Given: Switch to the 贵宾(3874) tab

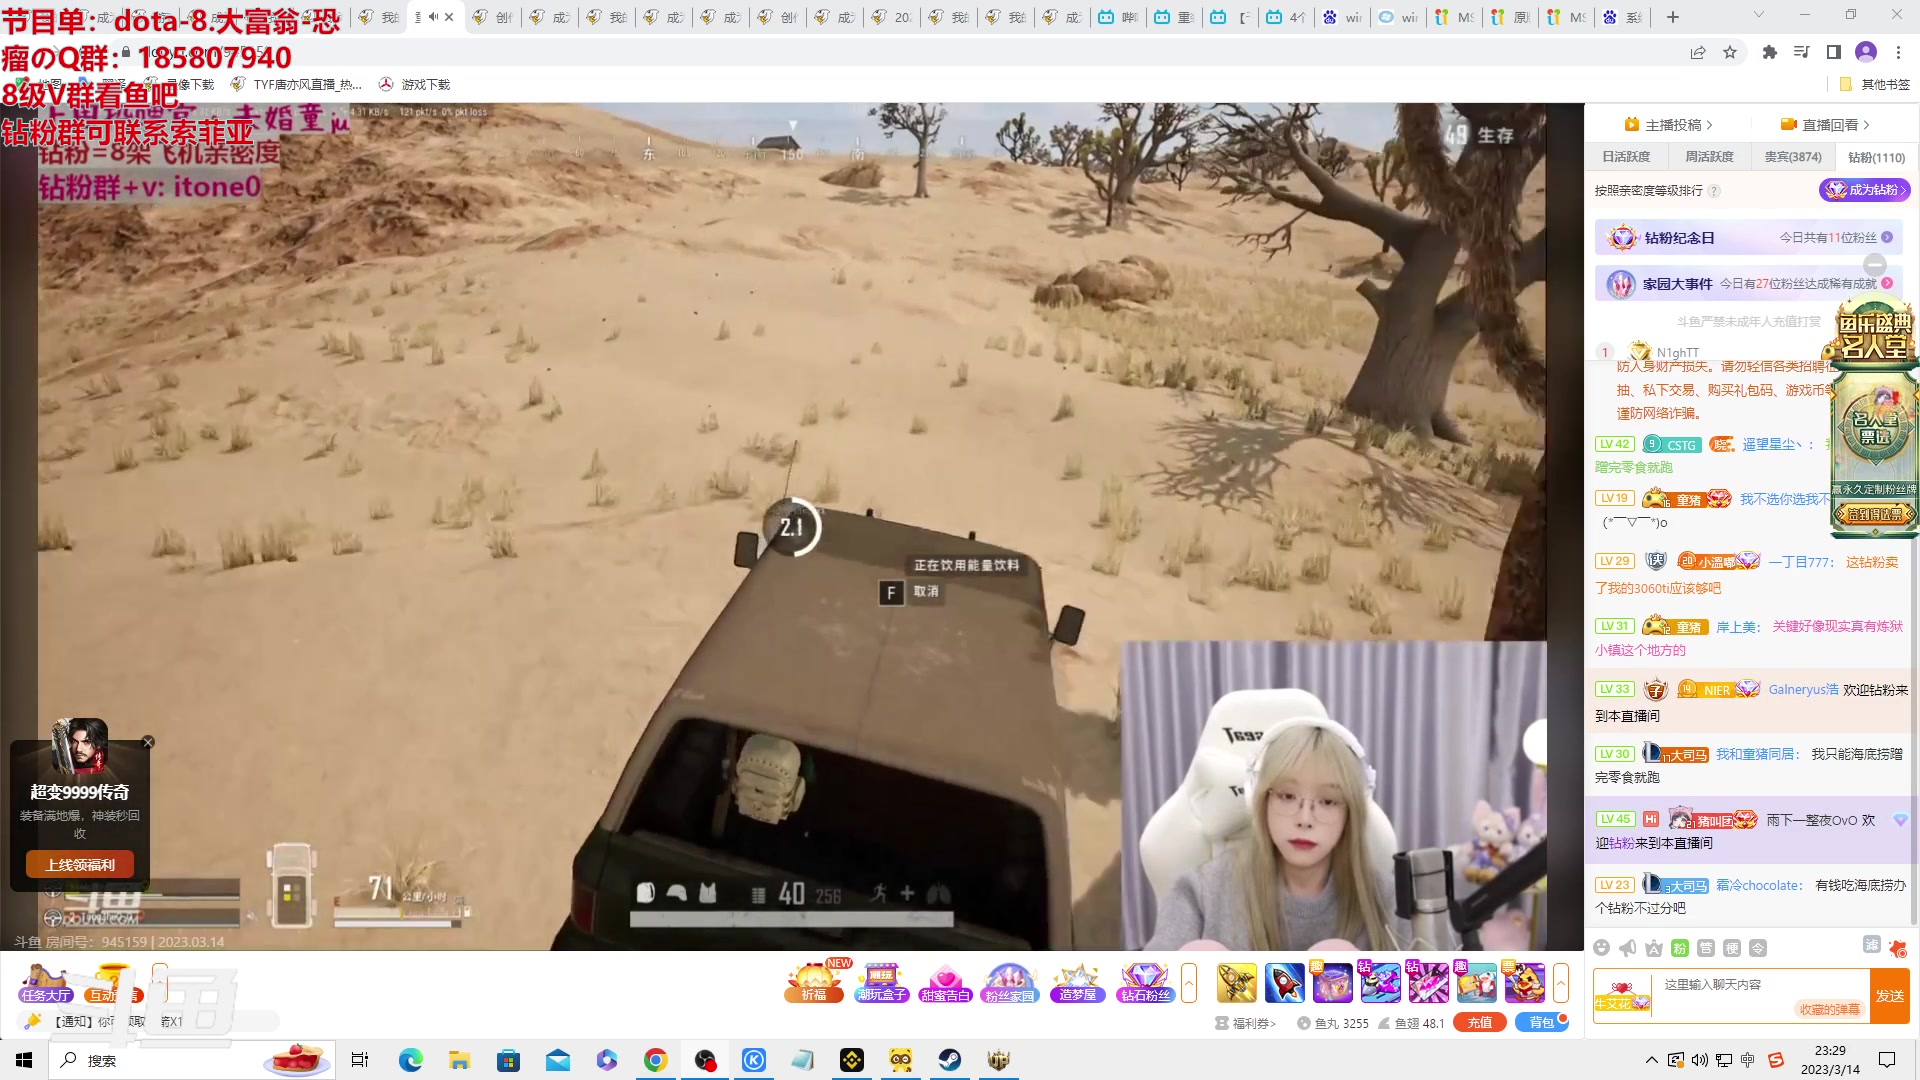Looking at the screenshot, I should pyautogui.click(x=1792, y=157).
